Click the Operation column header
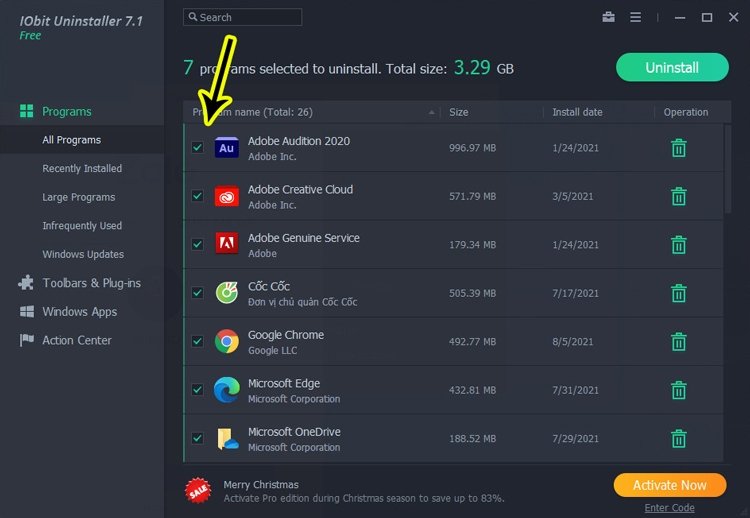This screenshot has width=750, height=518. click(x=685, y=112)
